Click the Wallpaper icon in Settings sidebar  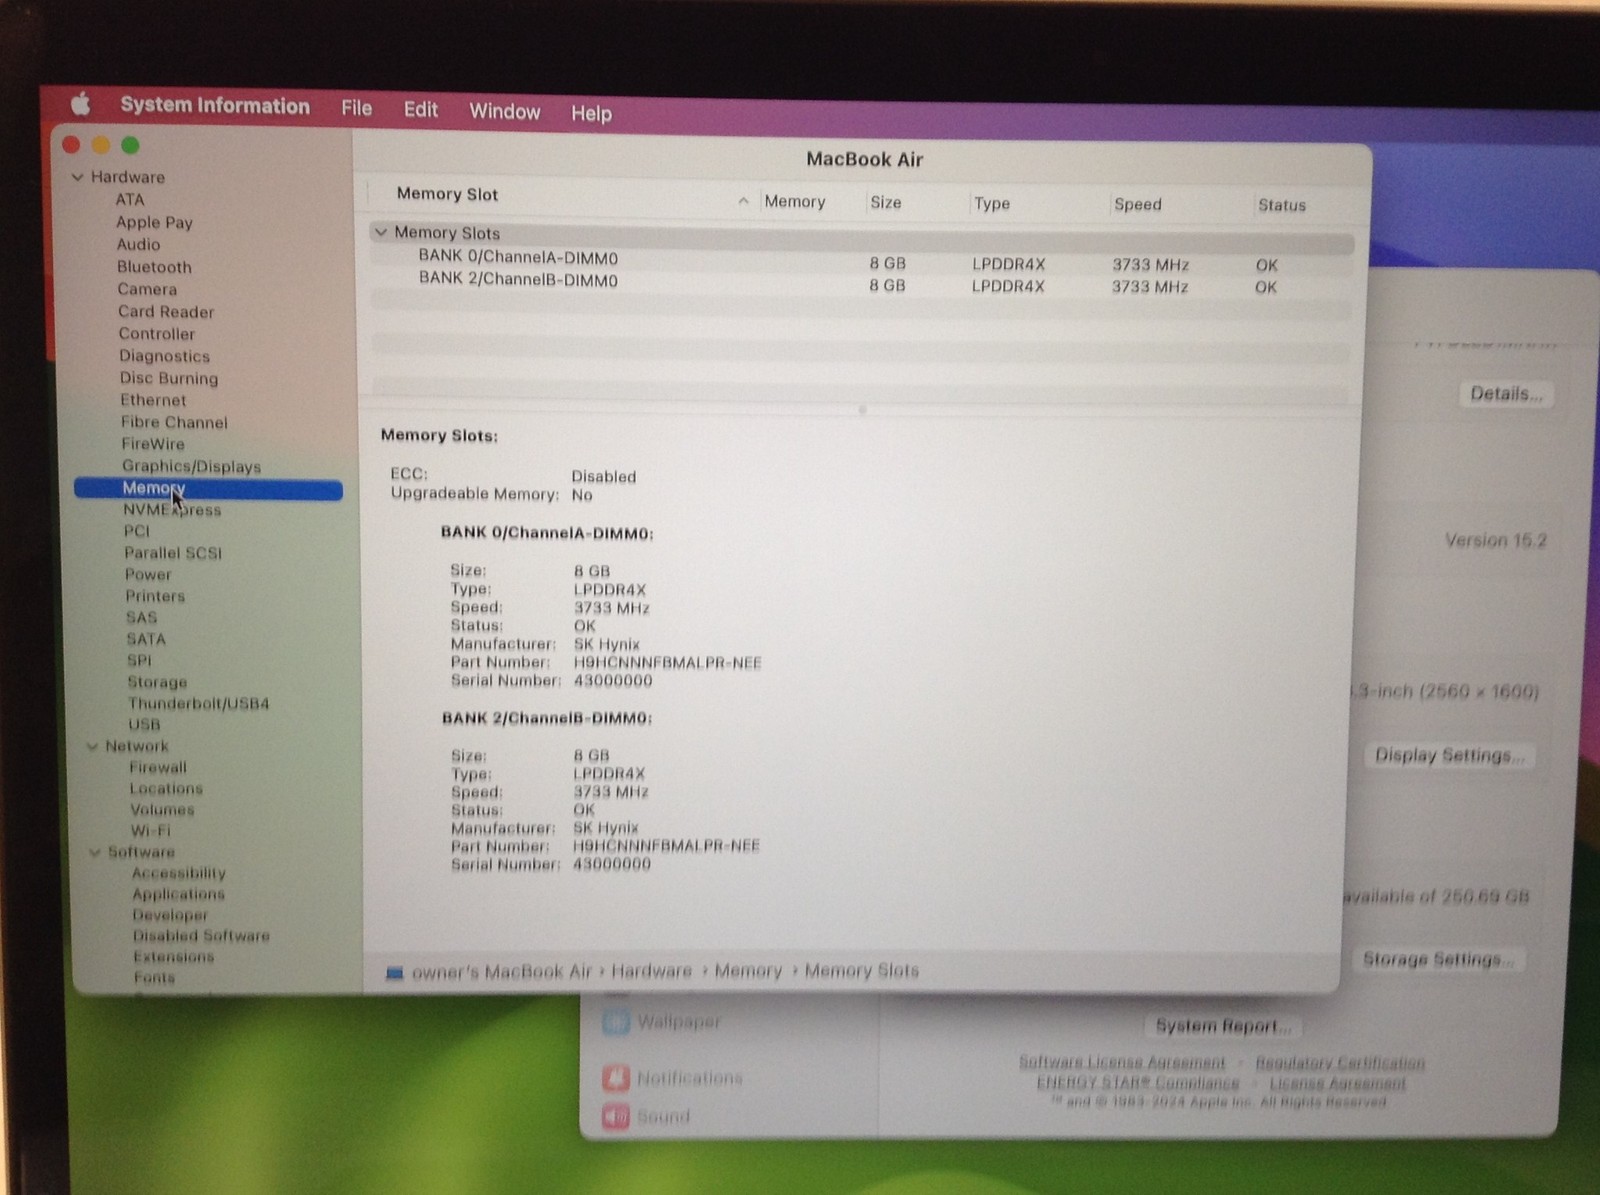click(616, 1022)
